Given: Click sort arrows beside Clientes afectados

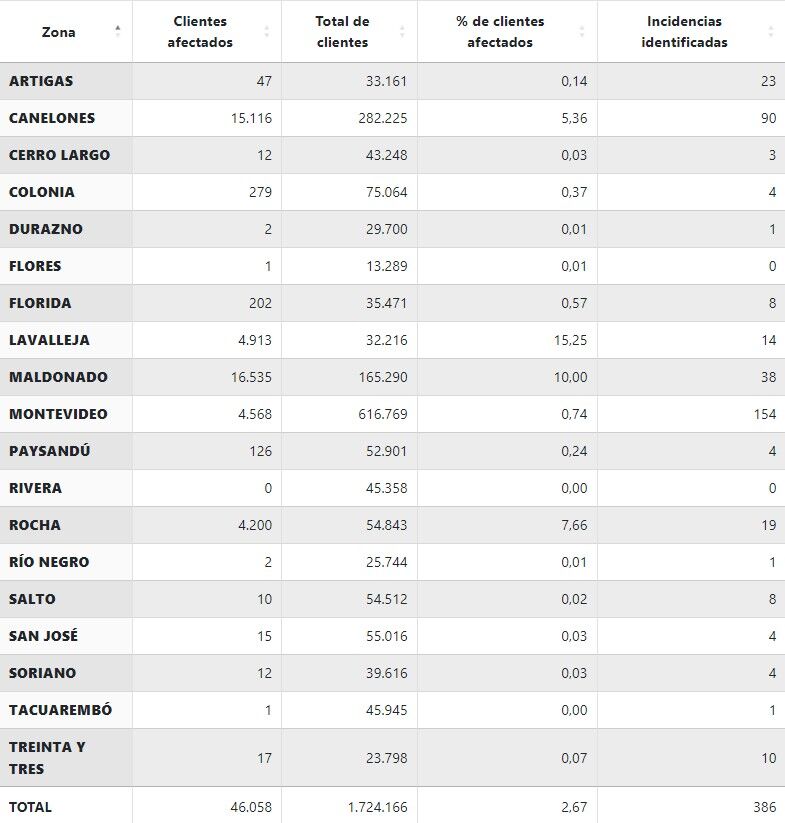Looking at the screenshot, I should [266, 32].
